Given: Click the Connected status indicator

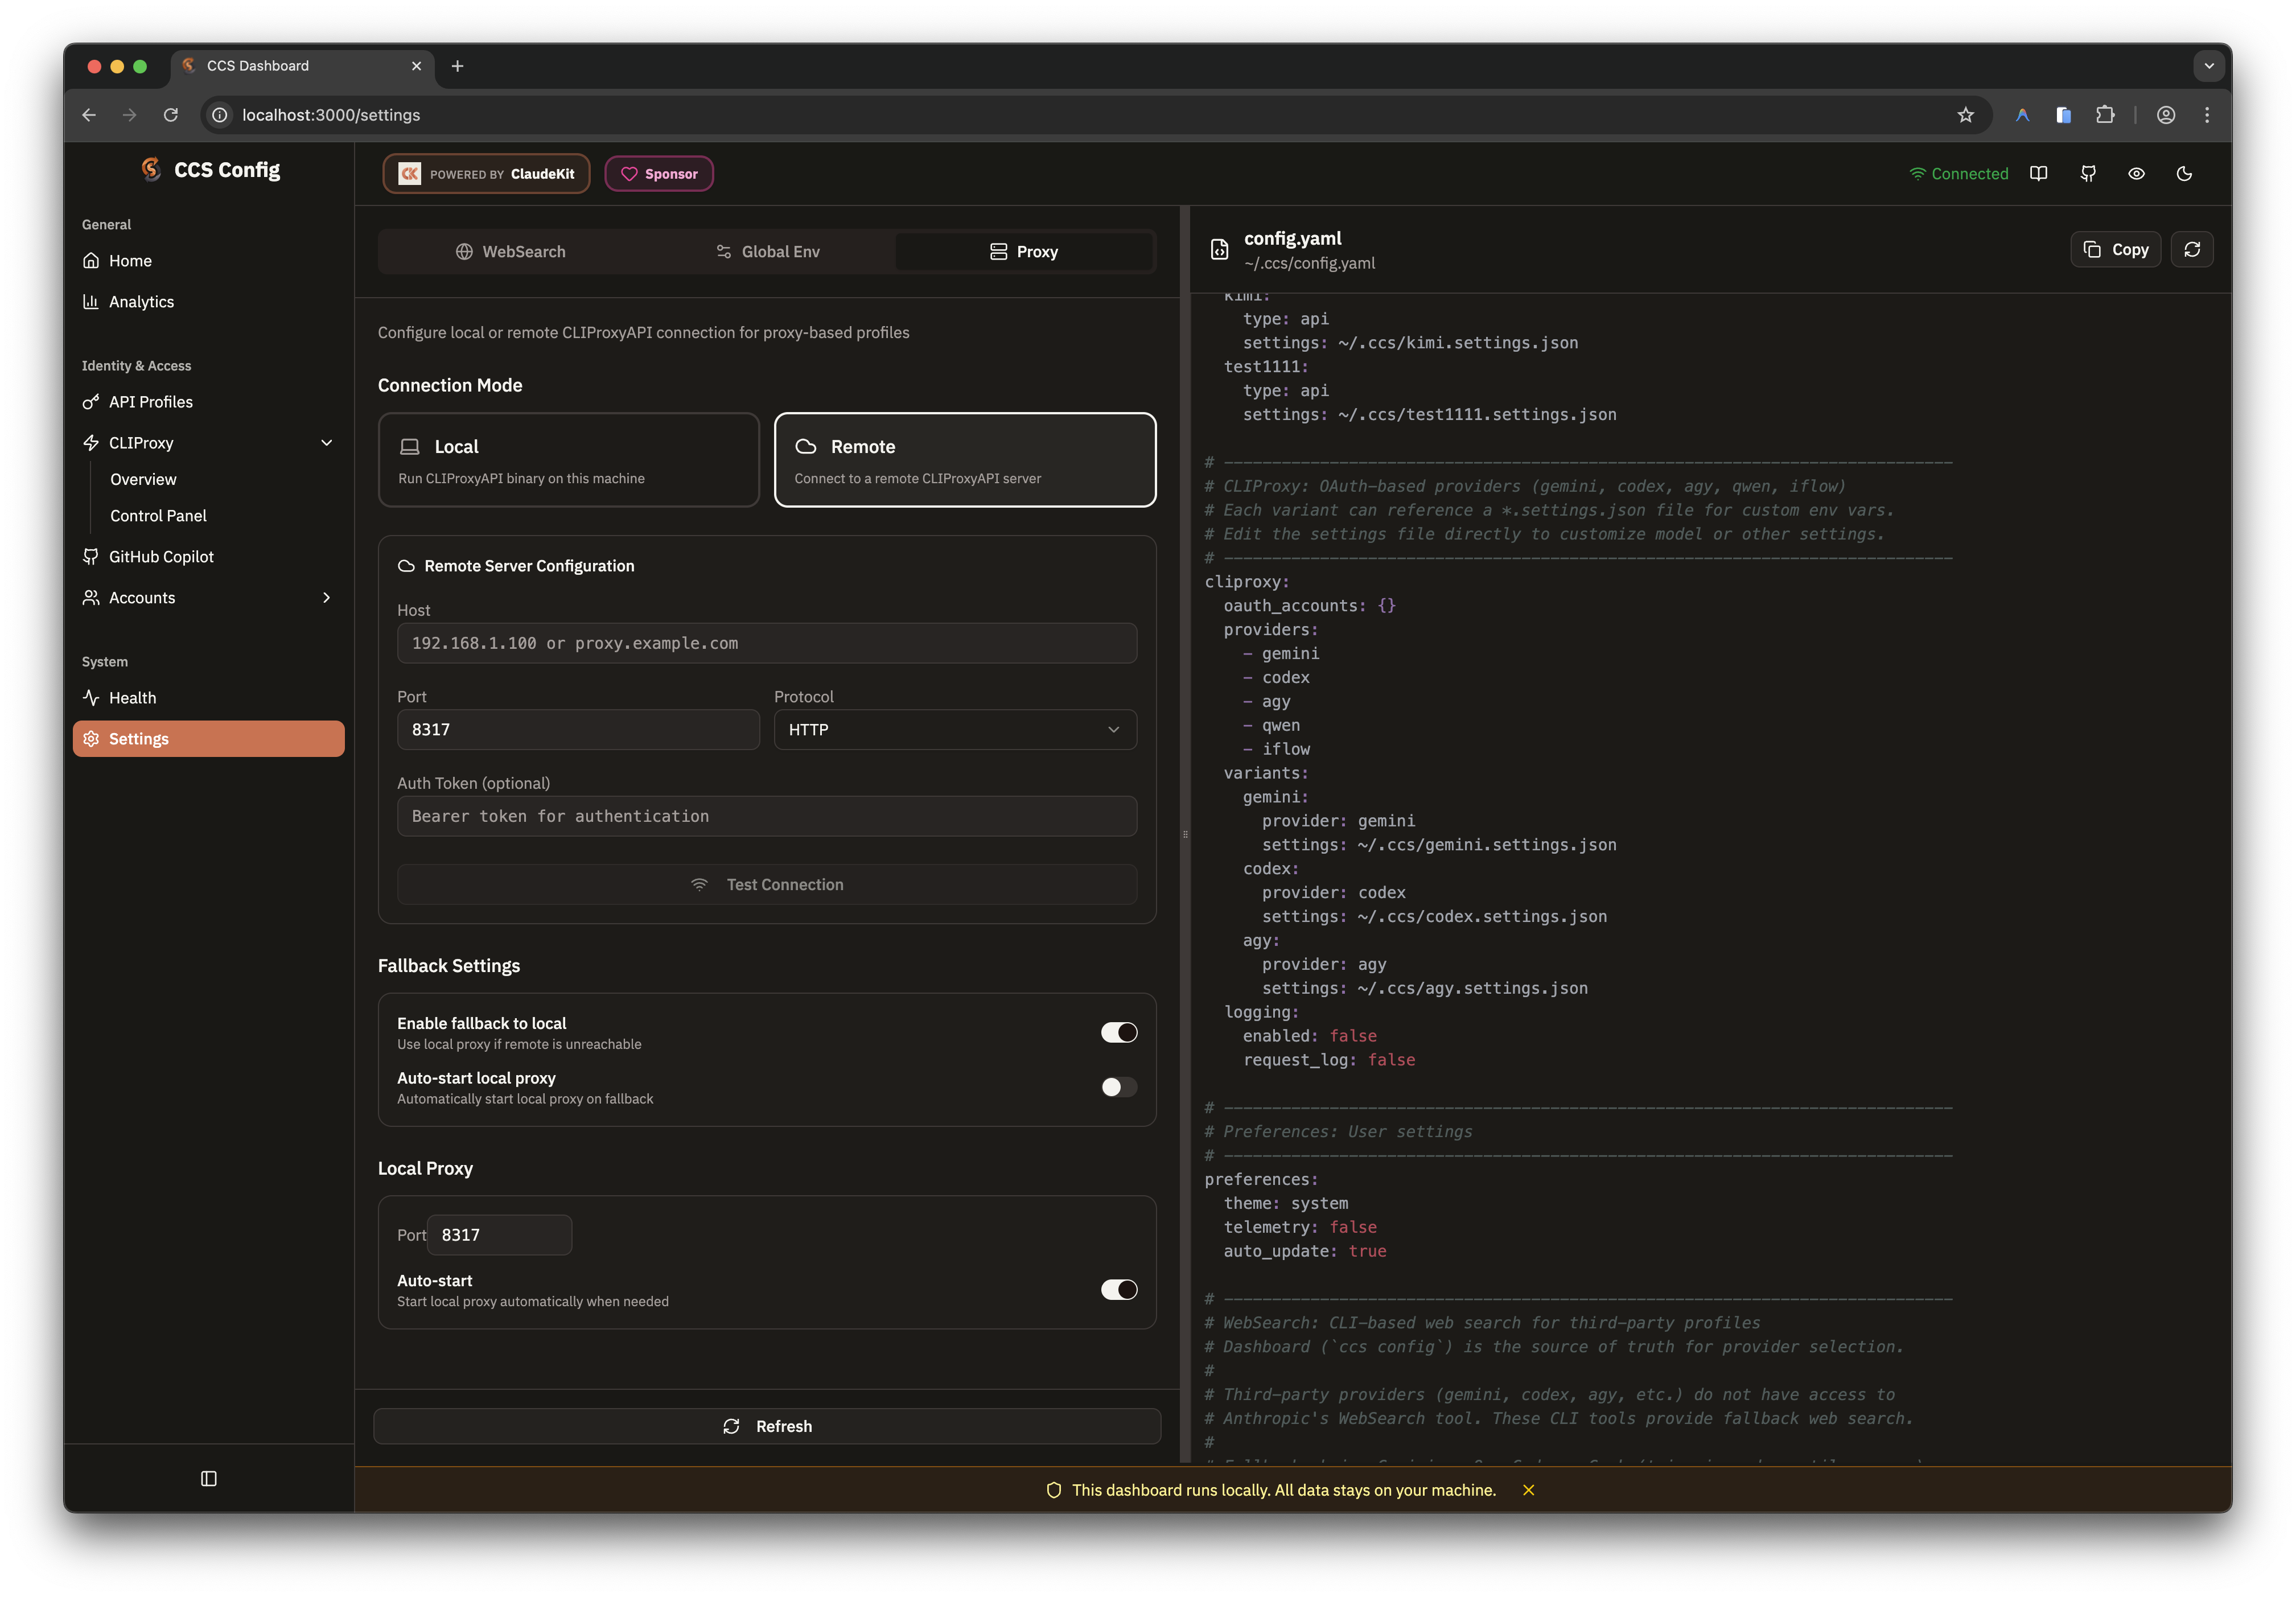Looking at the screenshot, I should coord(1958,173).
